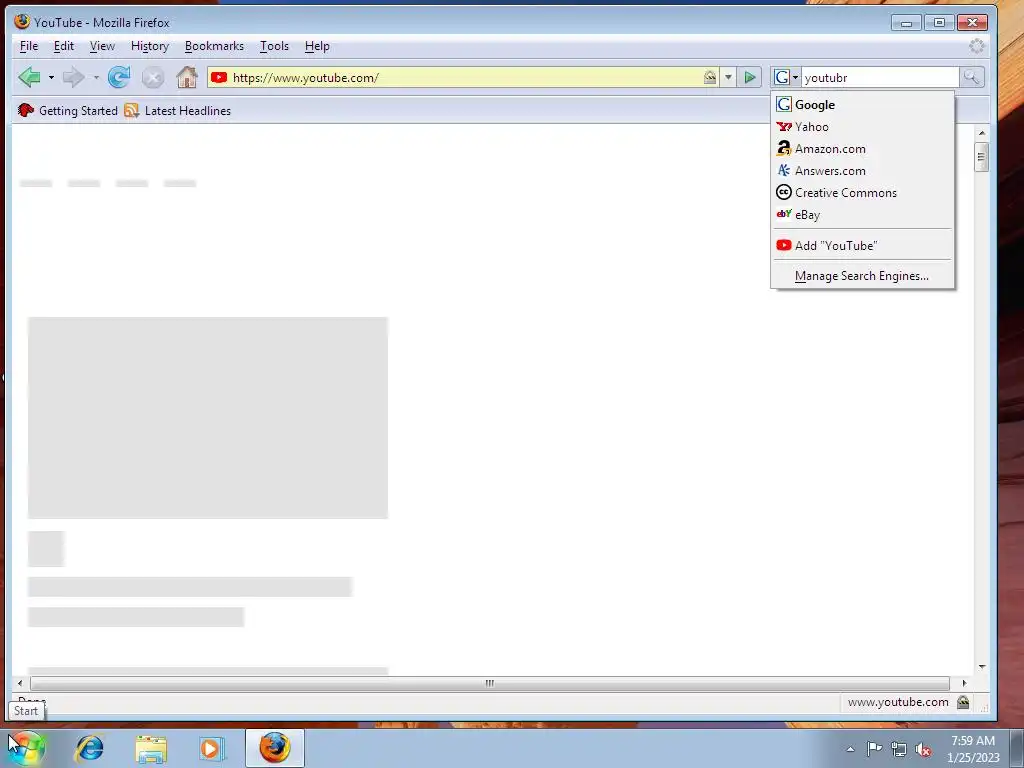Click the loading throbber at menu bar's right end
Screen dimensions: 1024x768
[x=976, y=46]
